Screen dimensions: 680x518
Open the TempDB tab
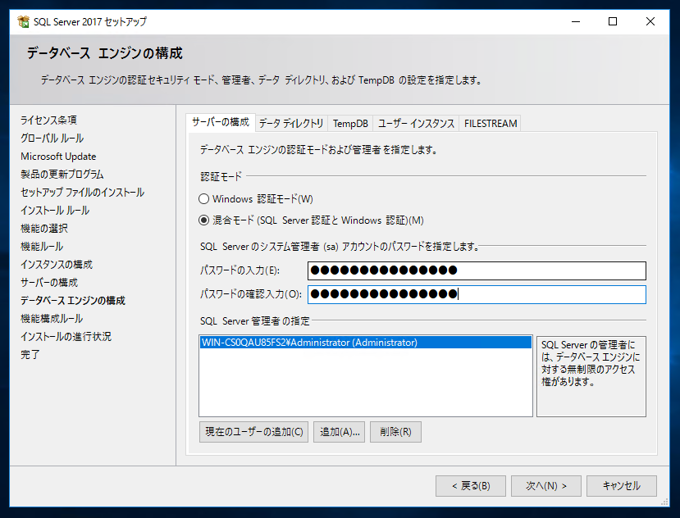350,124
